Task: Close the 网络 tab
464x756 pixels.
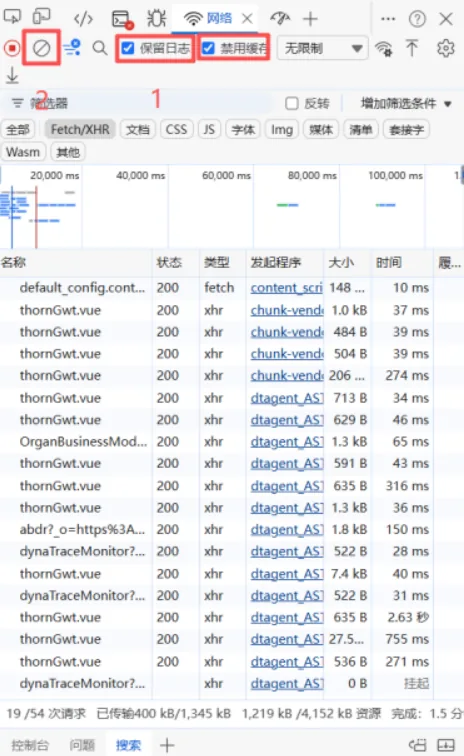Action: pos(247,19)
